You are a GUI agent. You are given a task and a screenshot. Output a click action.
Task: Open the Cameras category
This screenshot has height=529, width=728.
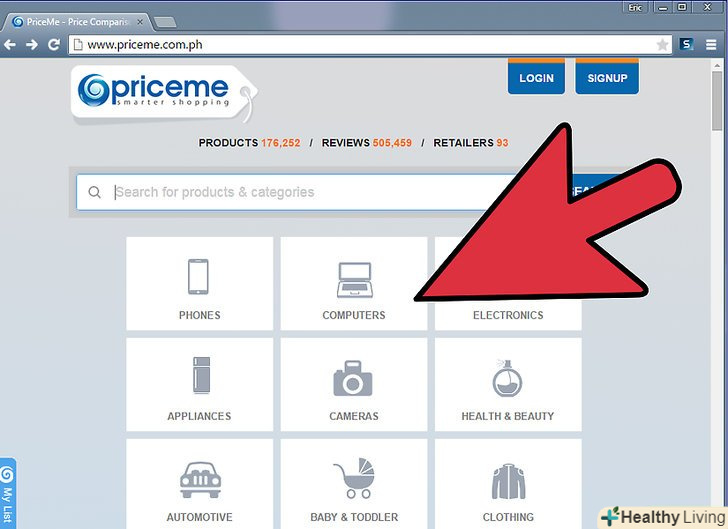coord(354,385)
